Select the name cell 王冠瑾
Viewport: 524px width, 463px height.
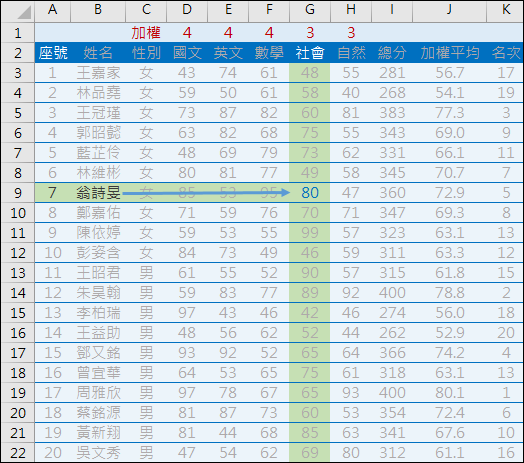tap(98, 113)
